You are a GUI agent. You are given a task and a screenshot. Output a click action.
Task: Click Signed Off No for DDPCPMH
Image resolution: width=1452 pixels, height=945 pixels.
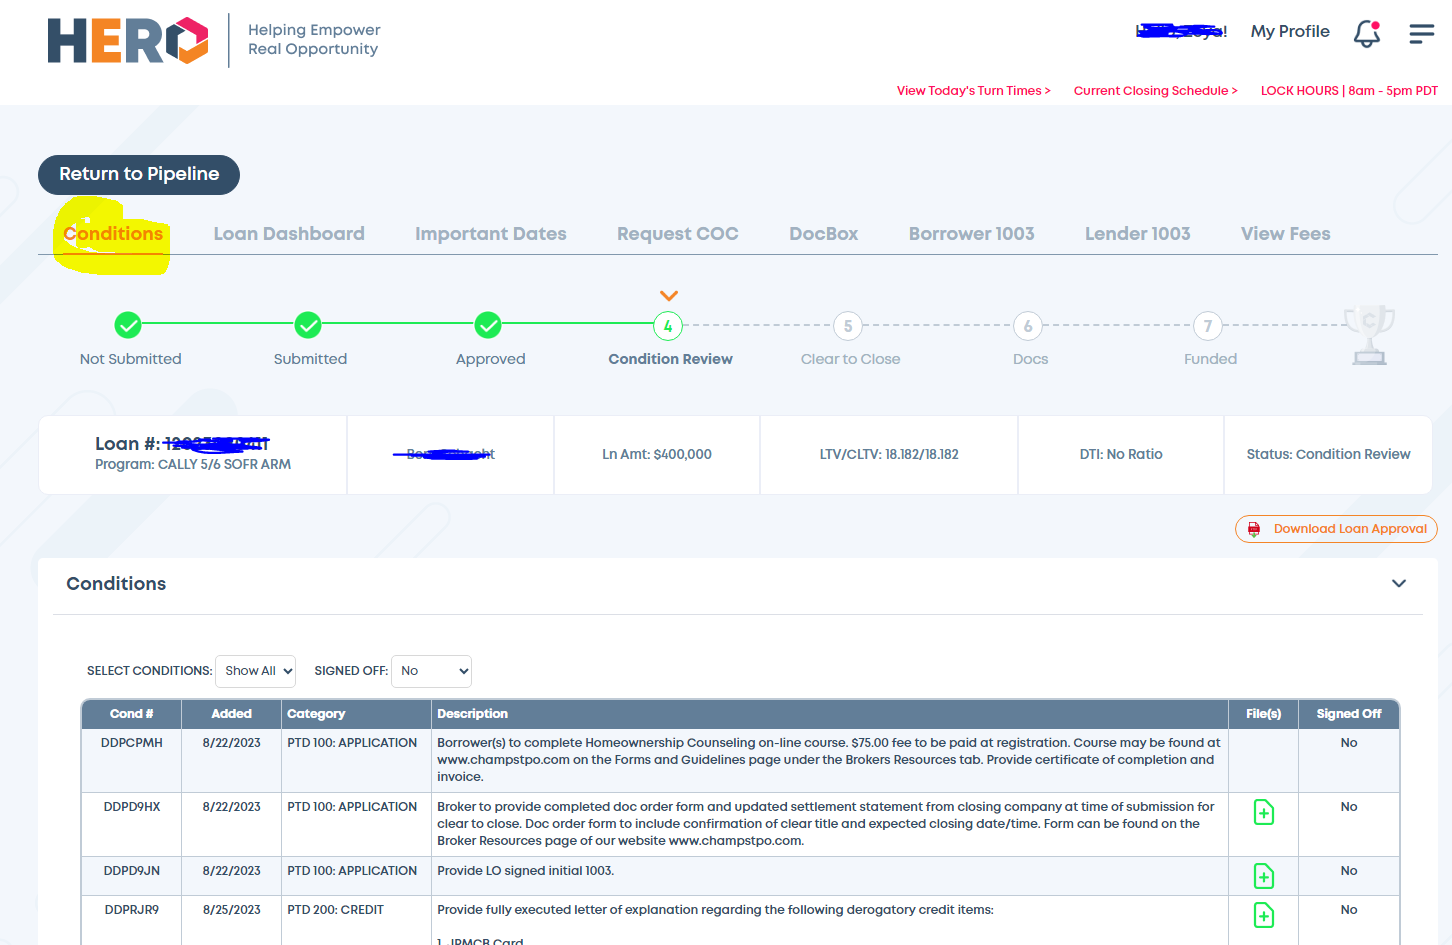[1349, 743]
